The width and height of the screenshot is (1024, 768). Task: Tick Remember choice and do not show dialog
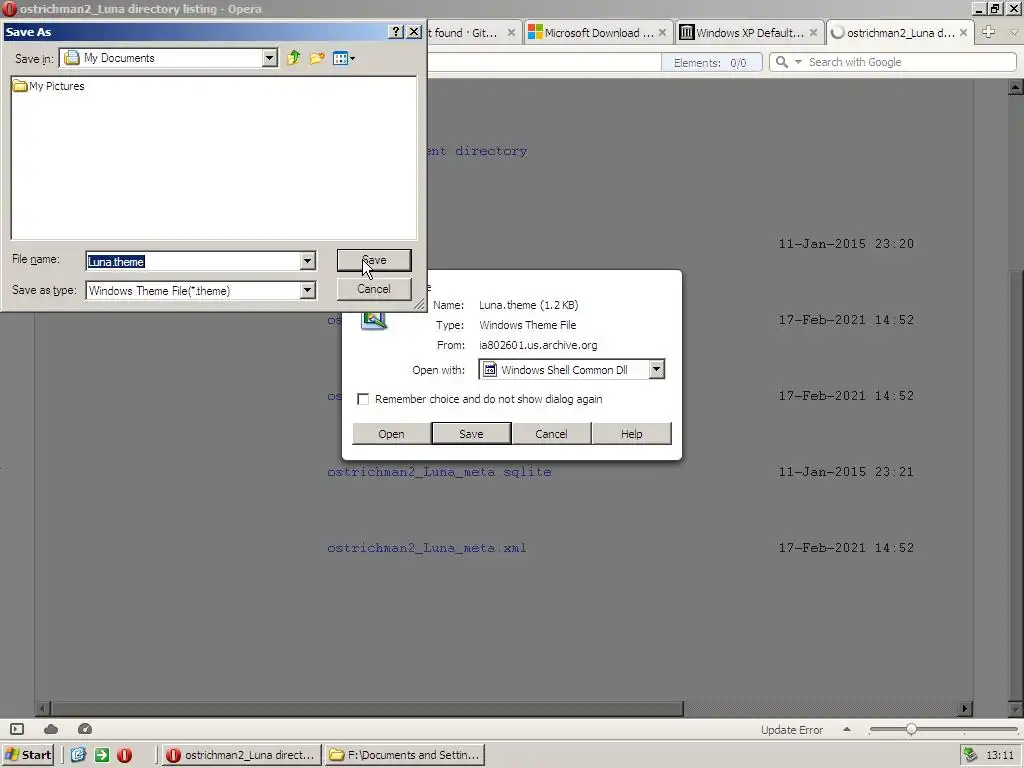point(363,399)
